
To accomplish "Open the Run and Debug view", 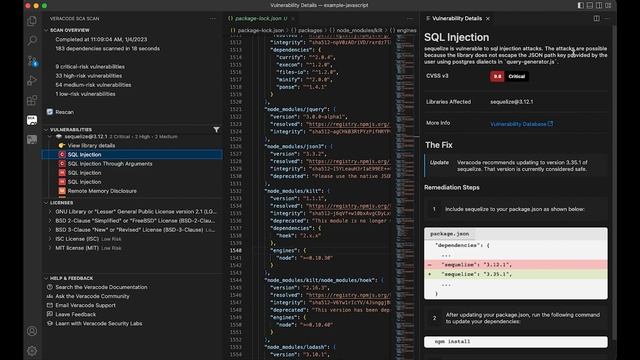I will 32,80.
